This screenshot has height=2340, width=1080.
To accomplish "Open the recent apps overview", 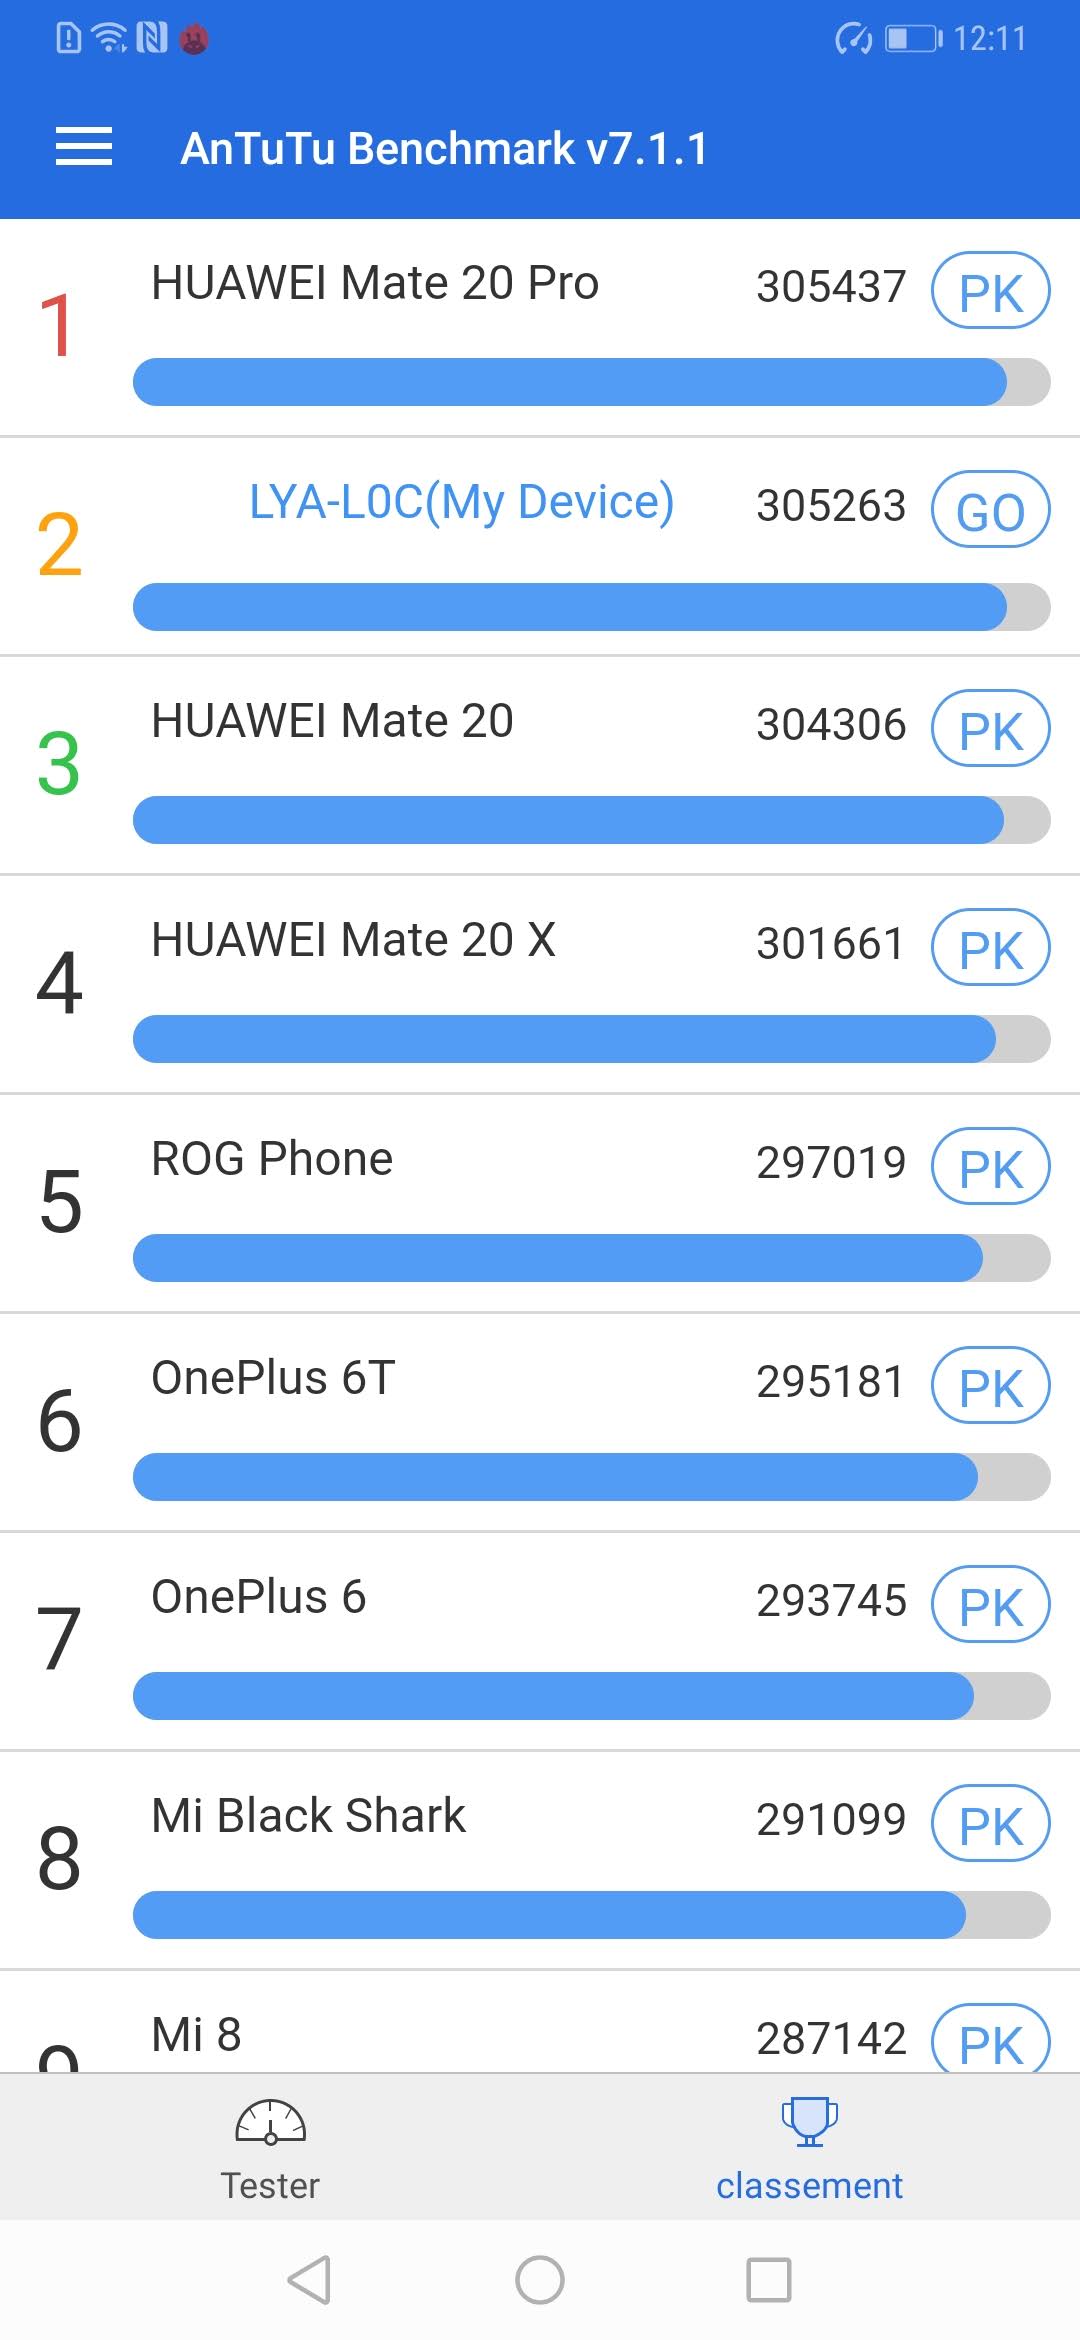I will (769, 2280).
